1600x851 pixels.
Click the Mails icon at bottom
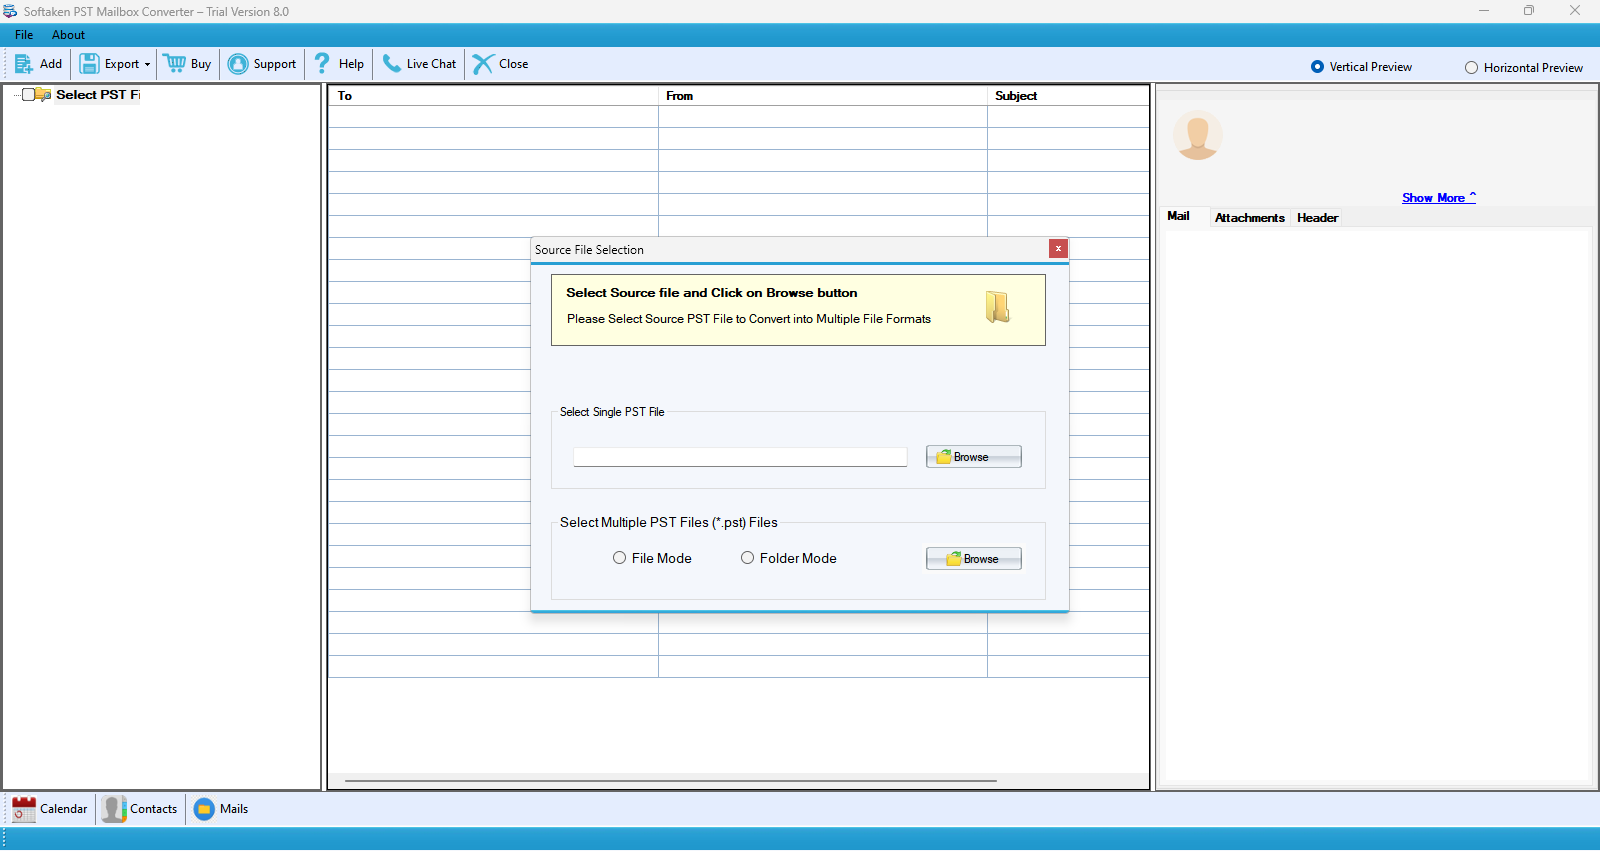204,809
